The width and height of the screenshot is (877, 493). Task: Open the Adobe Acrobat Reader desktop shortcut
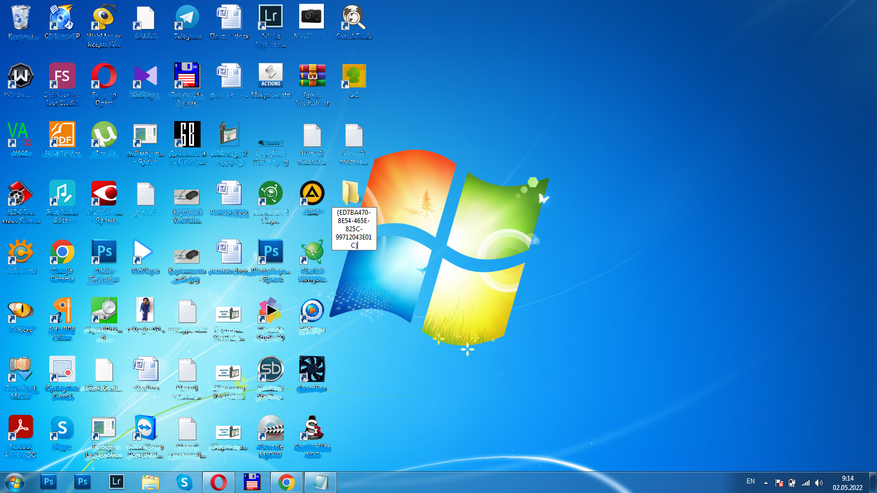click(20, 429)
